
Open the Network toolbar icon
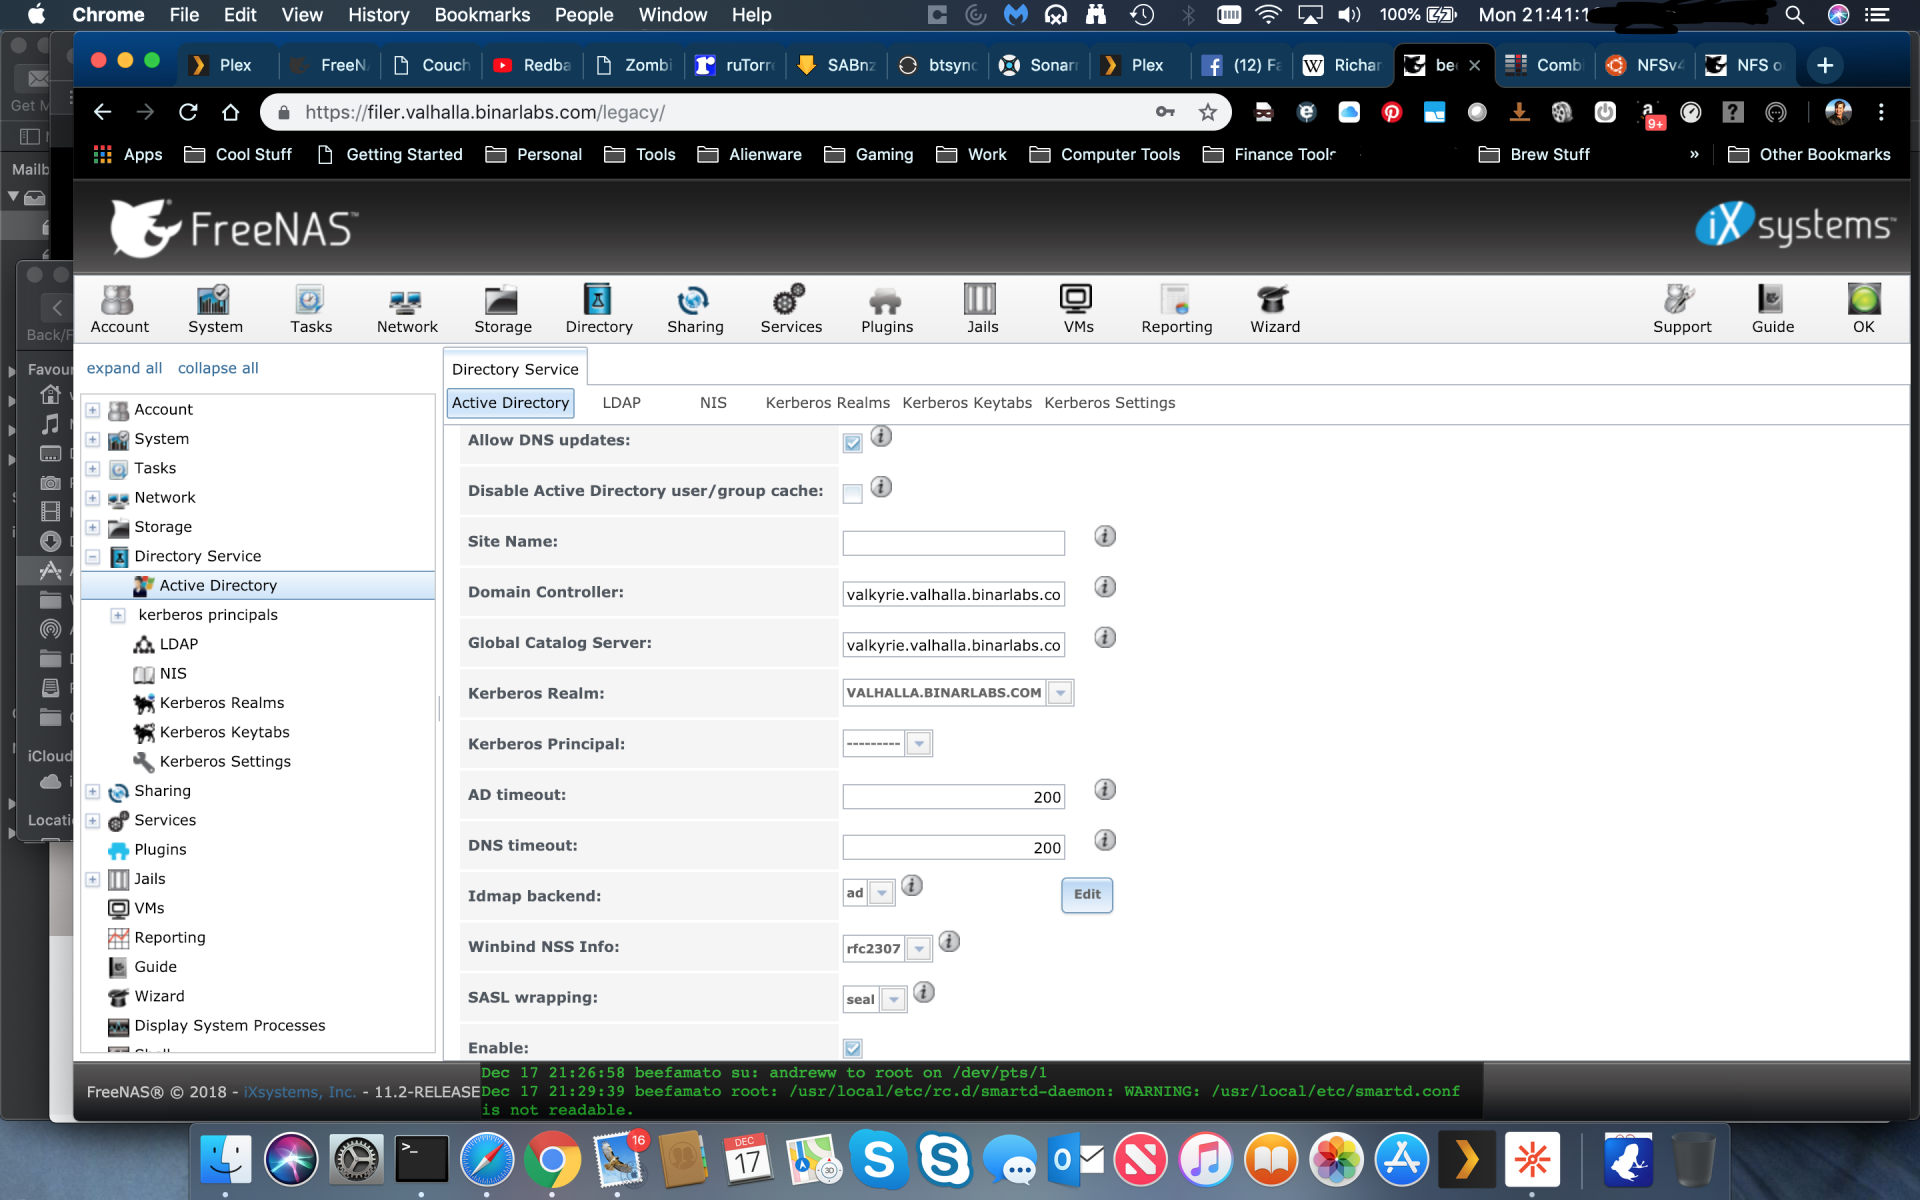[407, 309]
